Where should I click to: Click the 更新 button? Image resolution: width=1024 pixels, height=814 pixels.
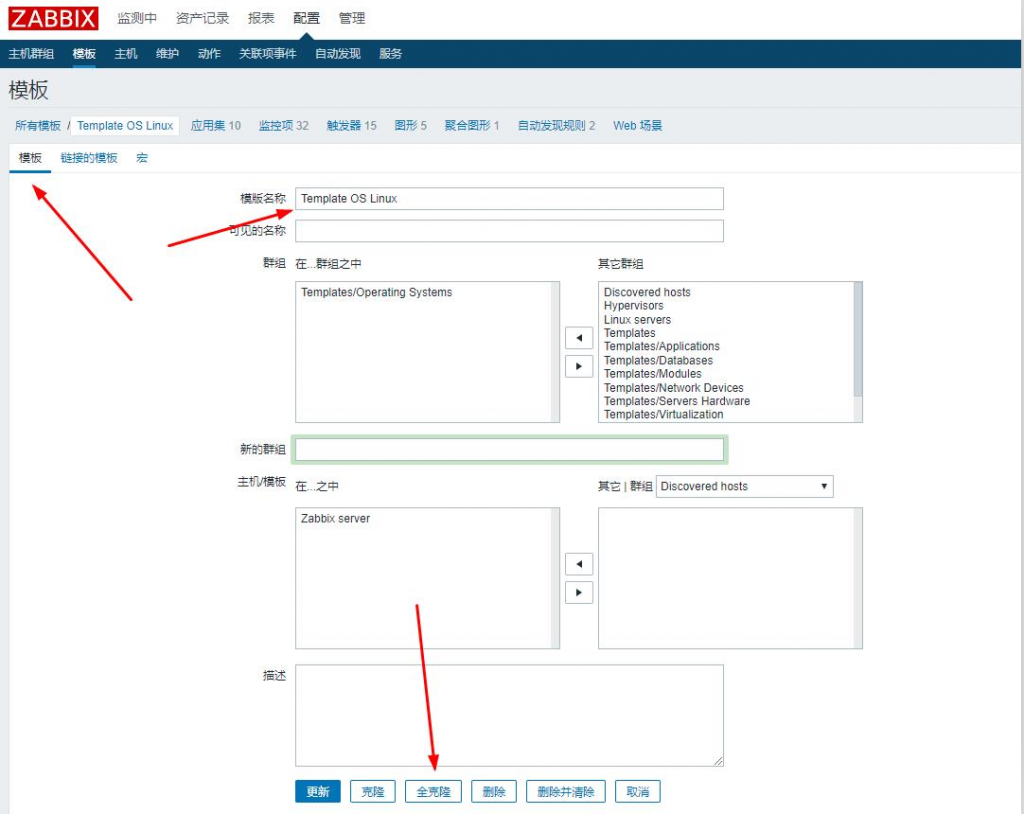click(x=318, y=791)
